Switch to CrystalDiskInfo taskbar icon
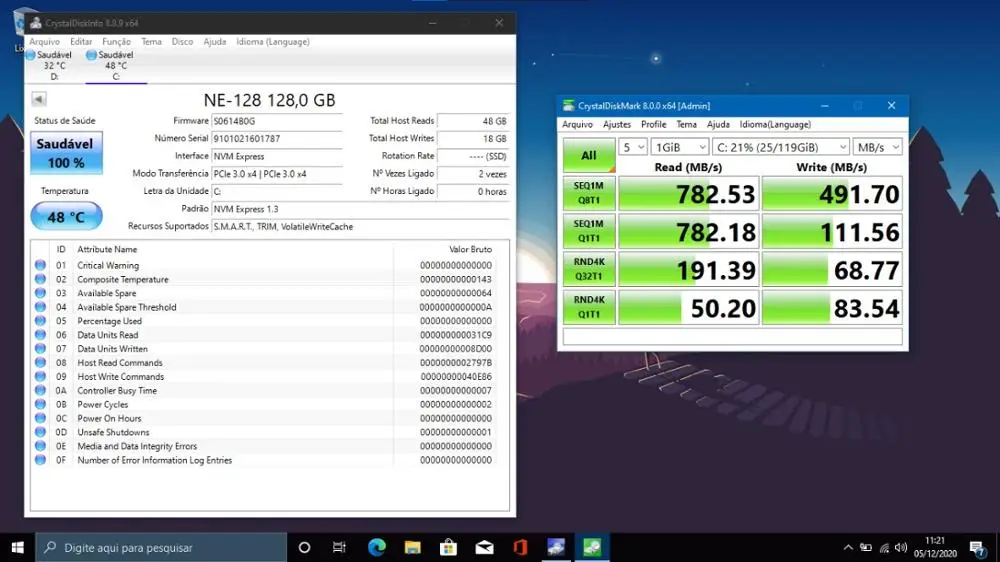 (x=555, y=547)
